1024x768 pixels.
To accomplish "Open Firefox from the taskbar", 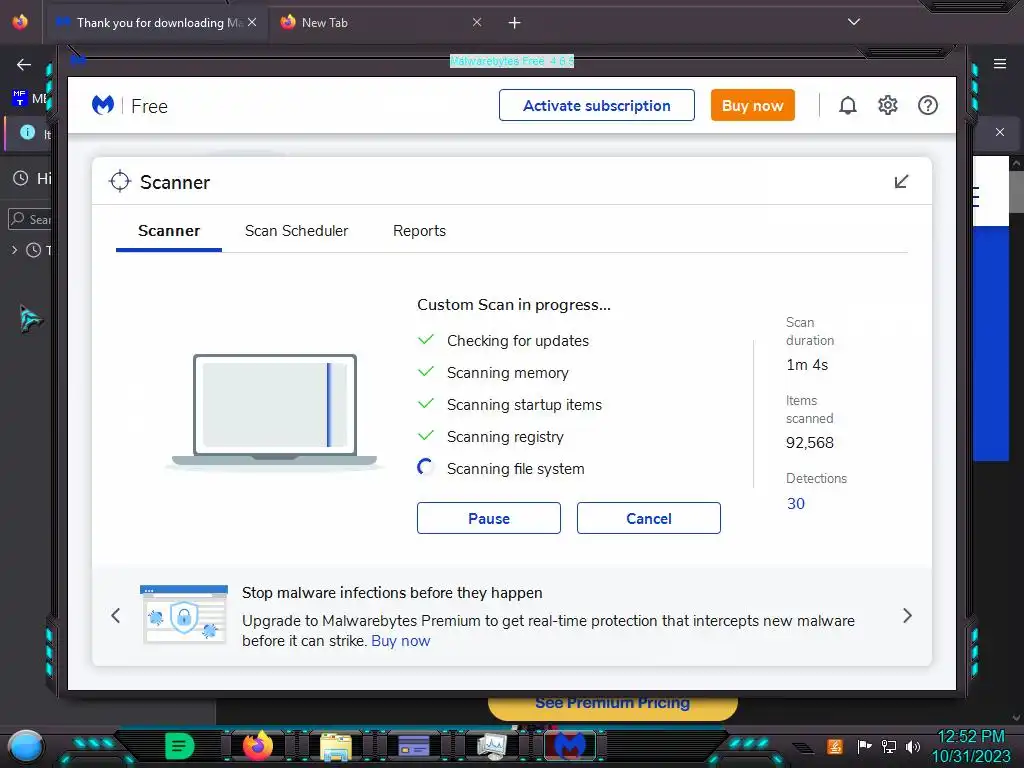I will point(257,746).
